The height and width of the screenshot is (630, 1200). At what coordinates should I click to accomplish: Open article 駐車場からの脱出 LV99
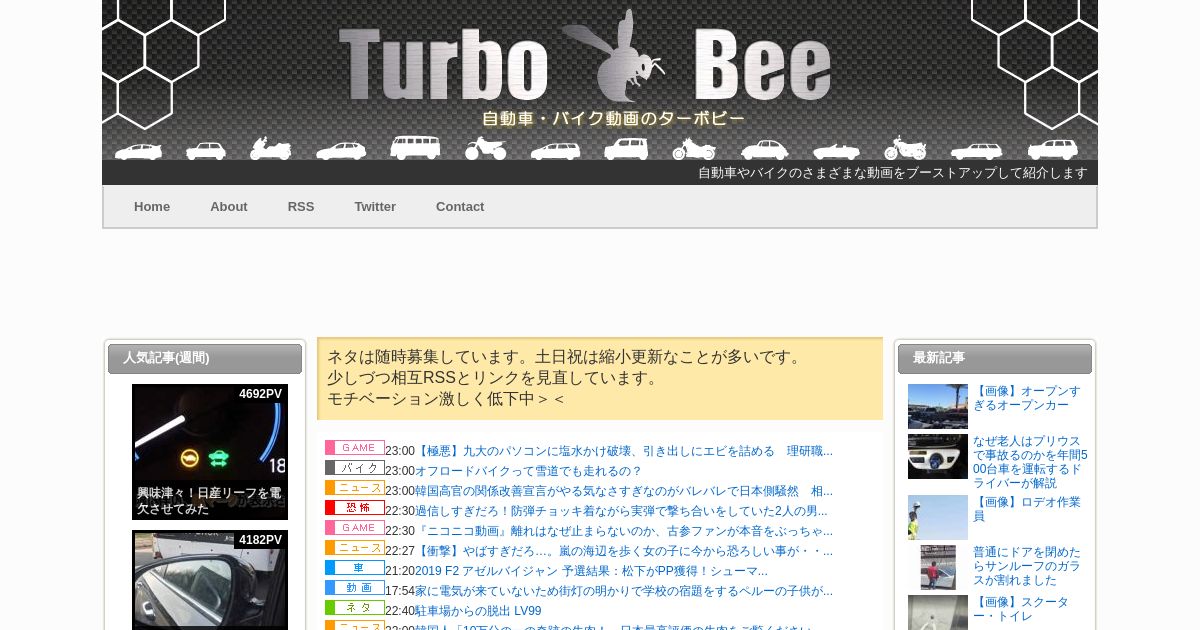click(478, 611)
